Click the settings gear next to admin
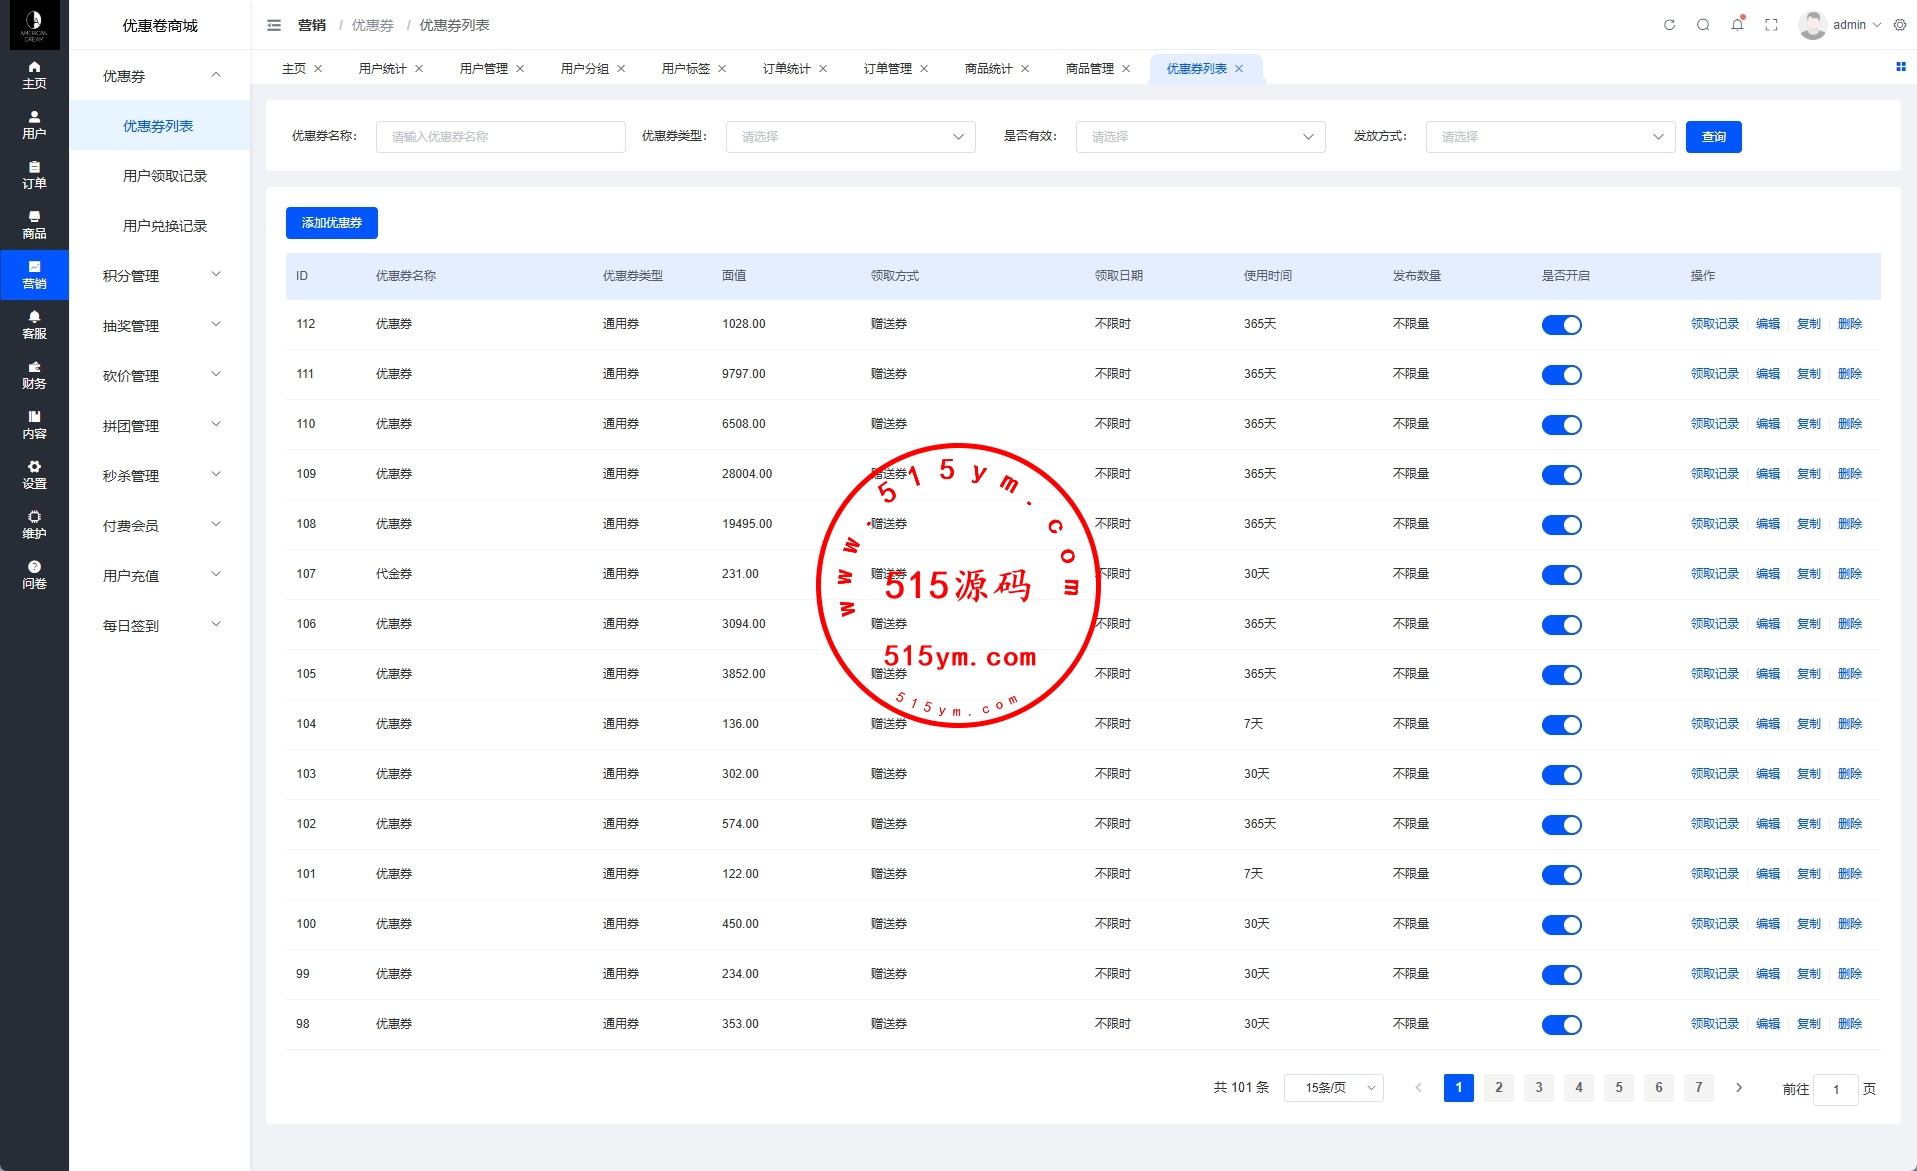This screenshot has height=1171, width=1917. [x=1900, y=25]
